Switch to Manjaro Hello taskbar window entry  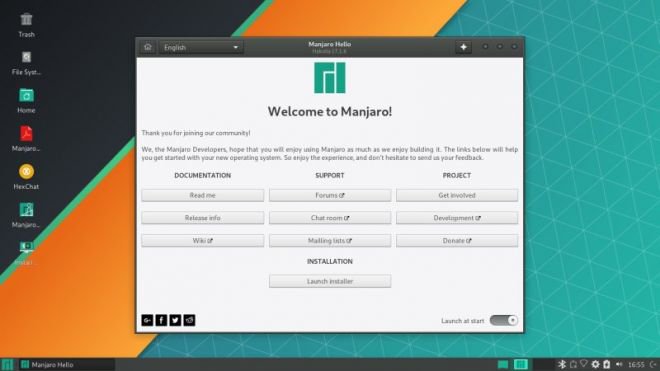(66, 365)
